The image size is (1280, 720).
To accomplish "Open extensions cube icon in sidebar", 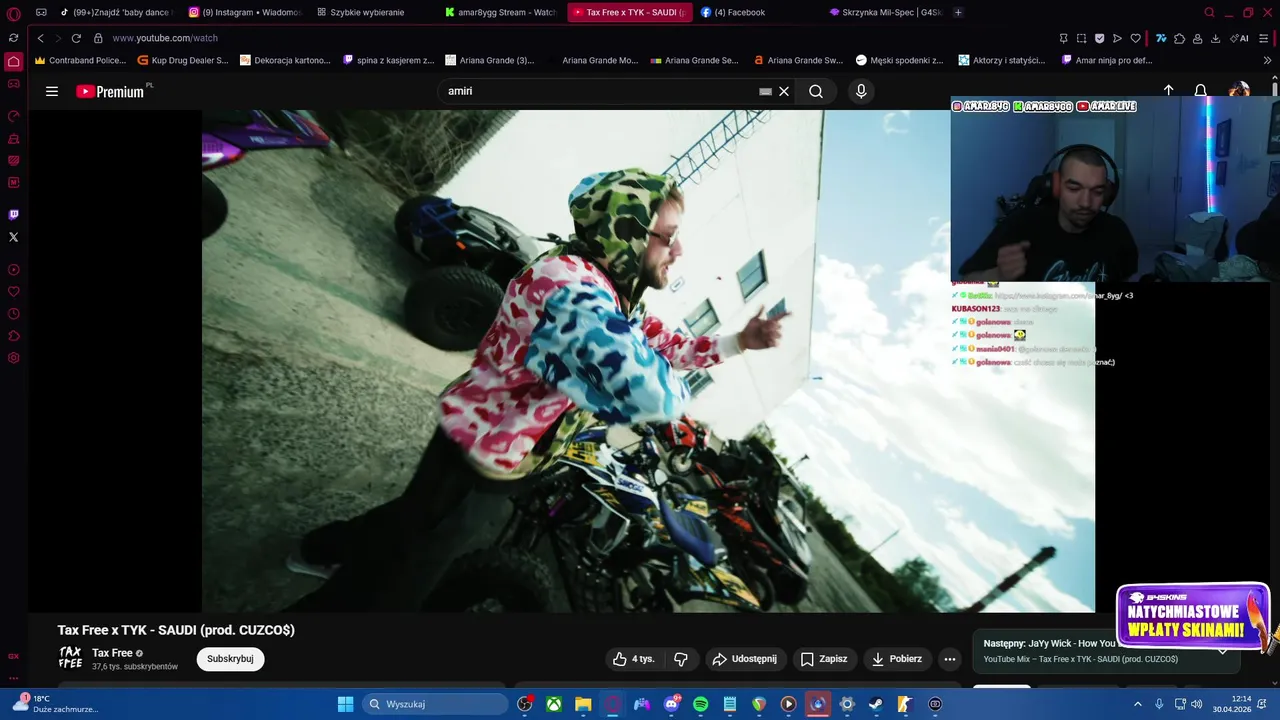I will click(13, 336).
